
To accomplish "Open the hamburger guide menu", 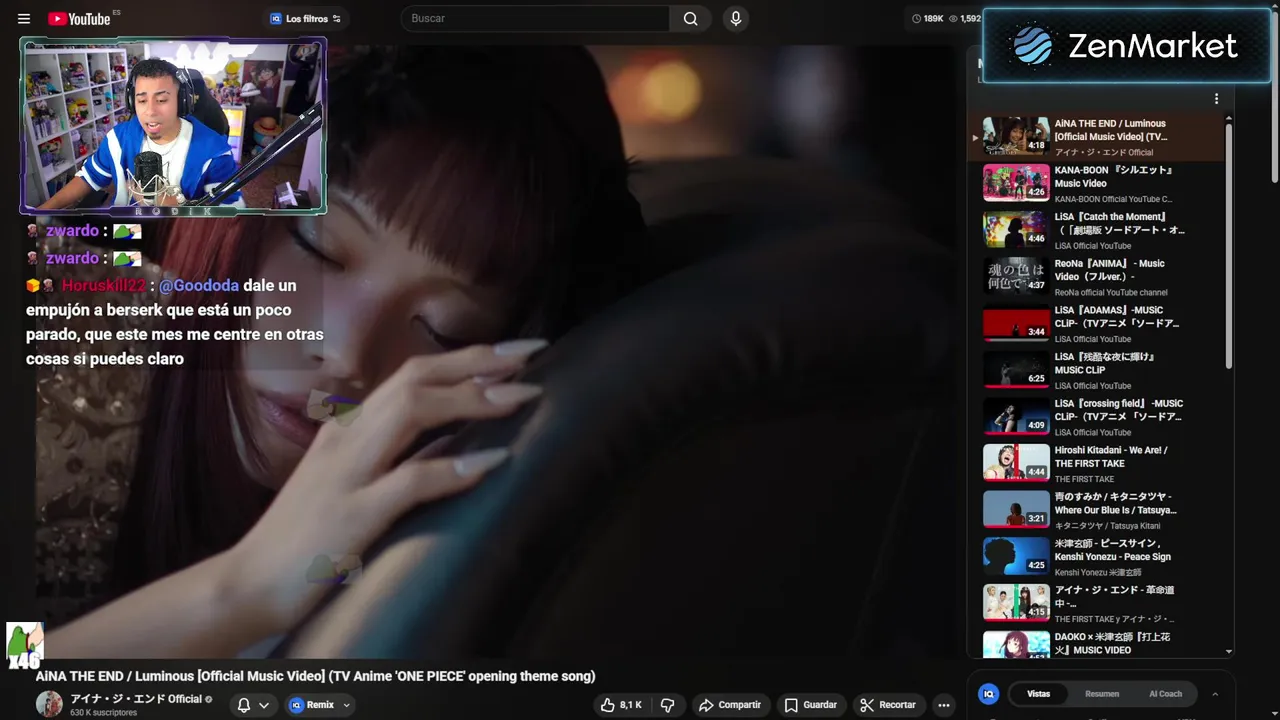I will pos(24,19).
